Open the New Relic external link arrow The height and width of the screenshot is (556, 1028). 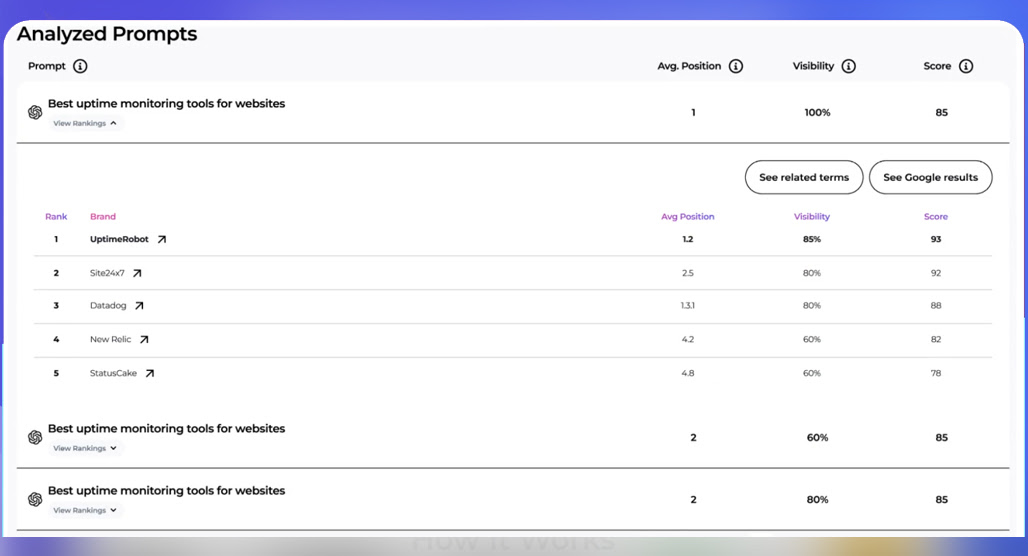[x=144, y=340]
